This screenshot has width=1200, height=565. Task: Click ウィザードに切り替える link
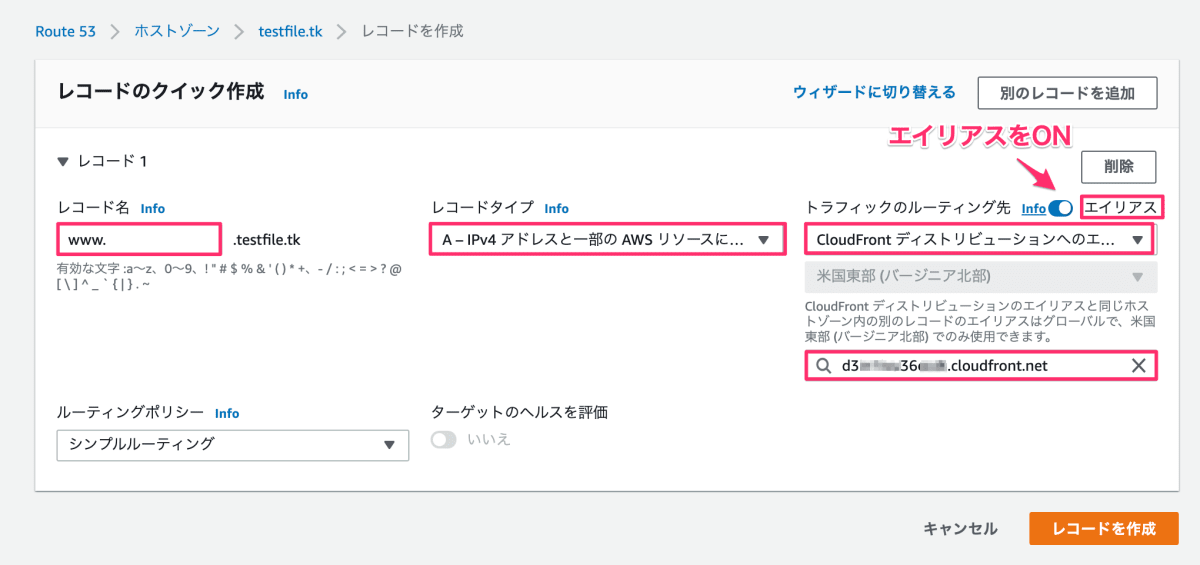point(874,92)
